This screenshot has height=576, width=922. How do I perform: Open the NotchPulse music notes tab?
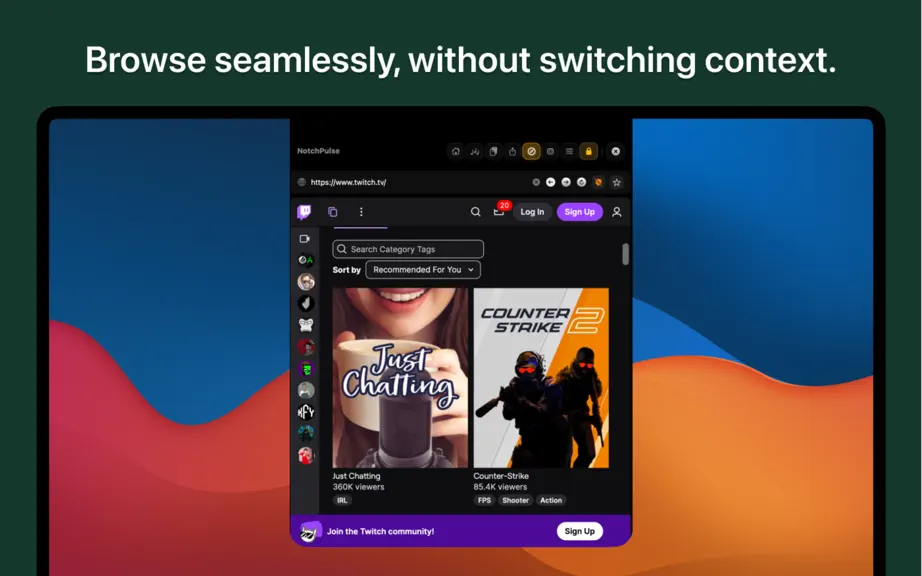475,152
